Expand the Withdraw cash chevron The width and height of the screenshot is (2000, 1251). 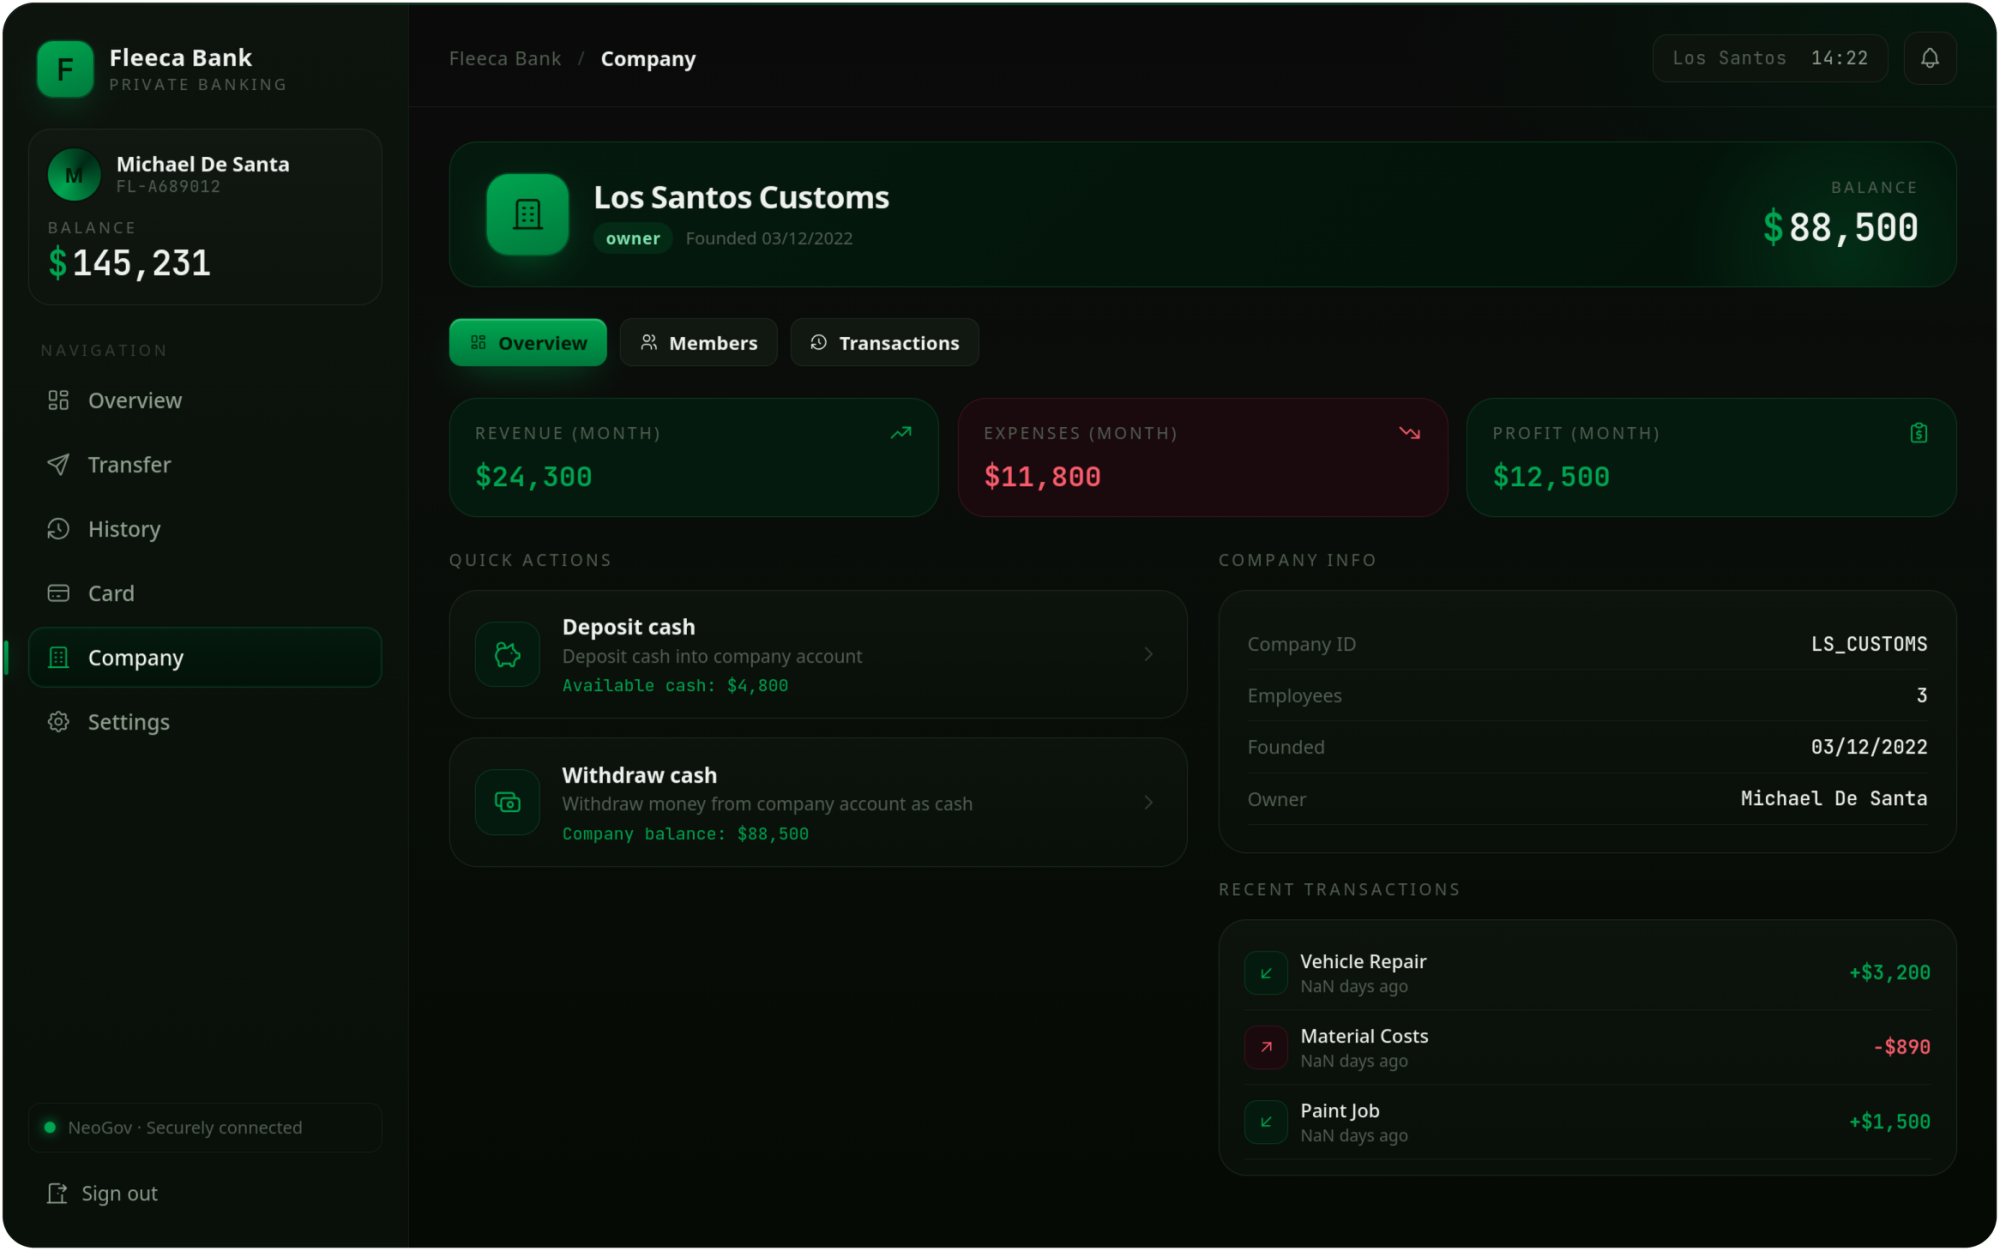click(x=1148, y=802)
